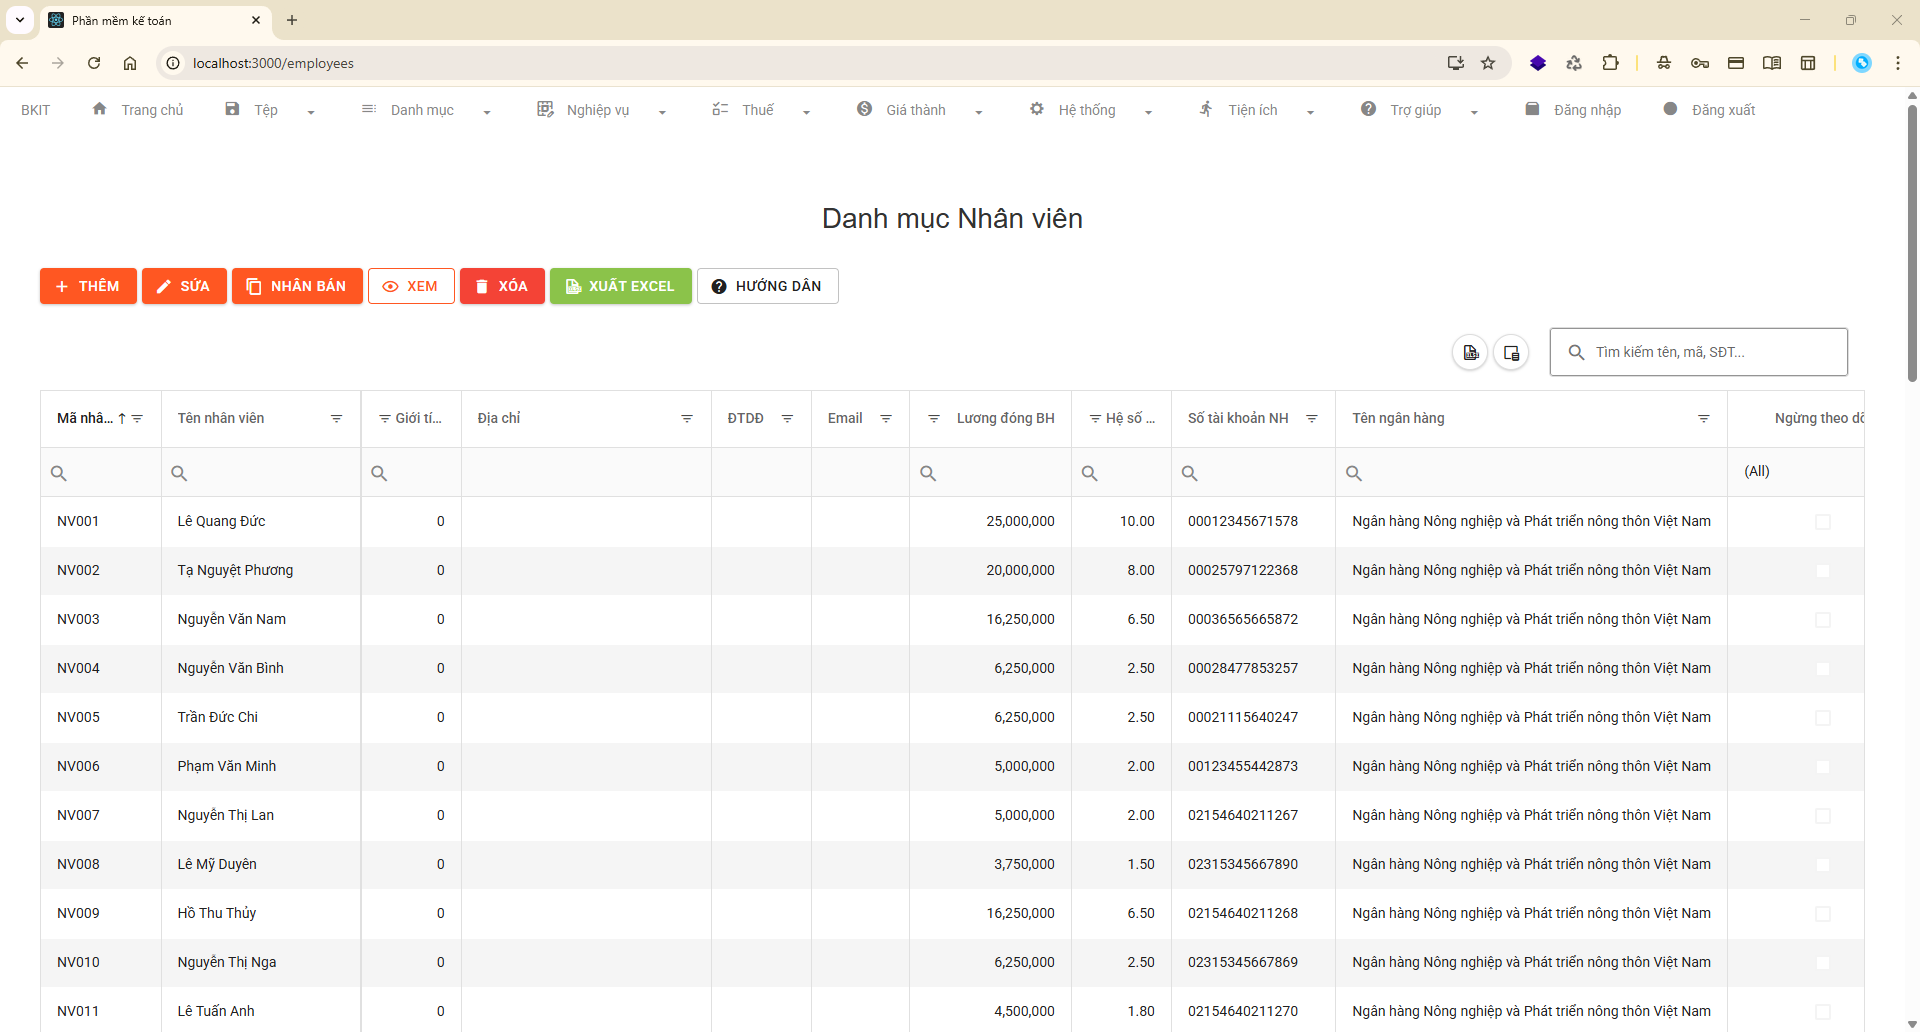Image resolution: width=1920 pixels, height=1032 pixels.
Task: Toggle Ngừng theo dõi checkbox for NV007
Action: (x=1823, y=816)
